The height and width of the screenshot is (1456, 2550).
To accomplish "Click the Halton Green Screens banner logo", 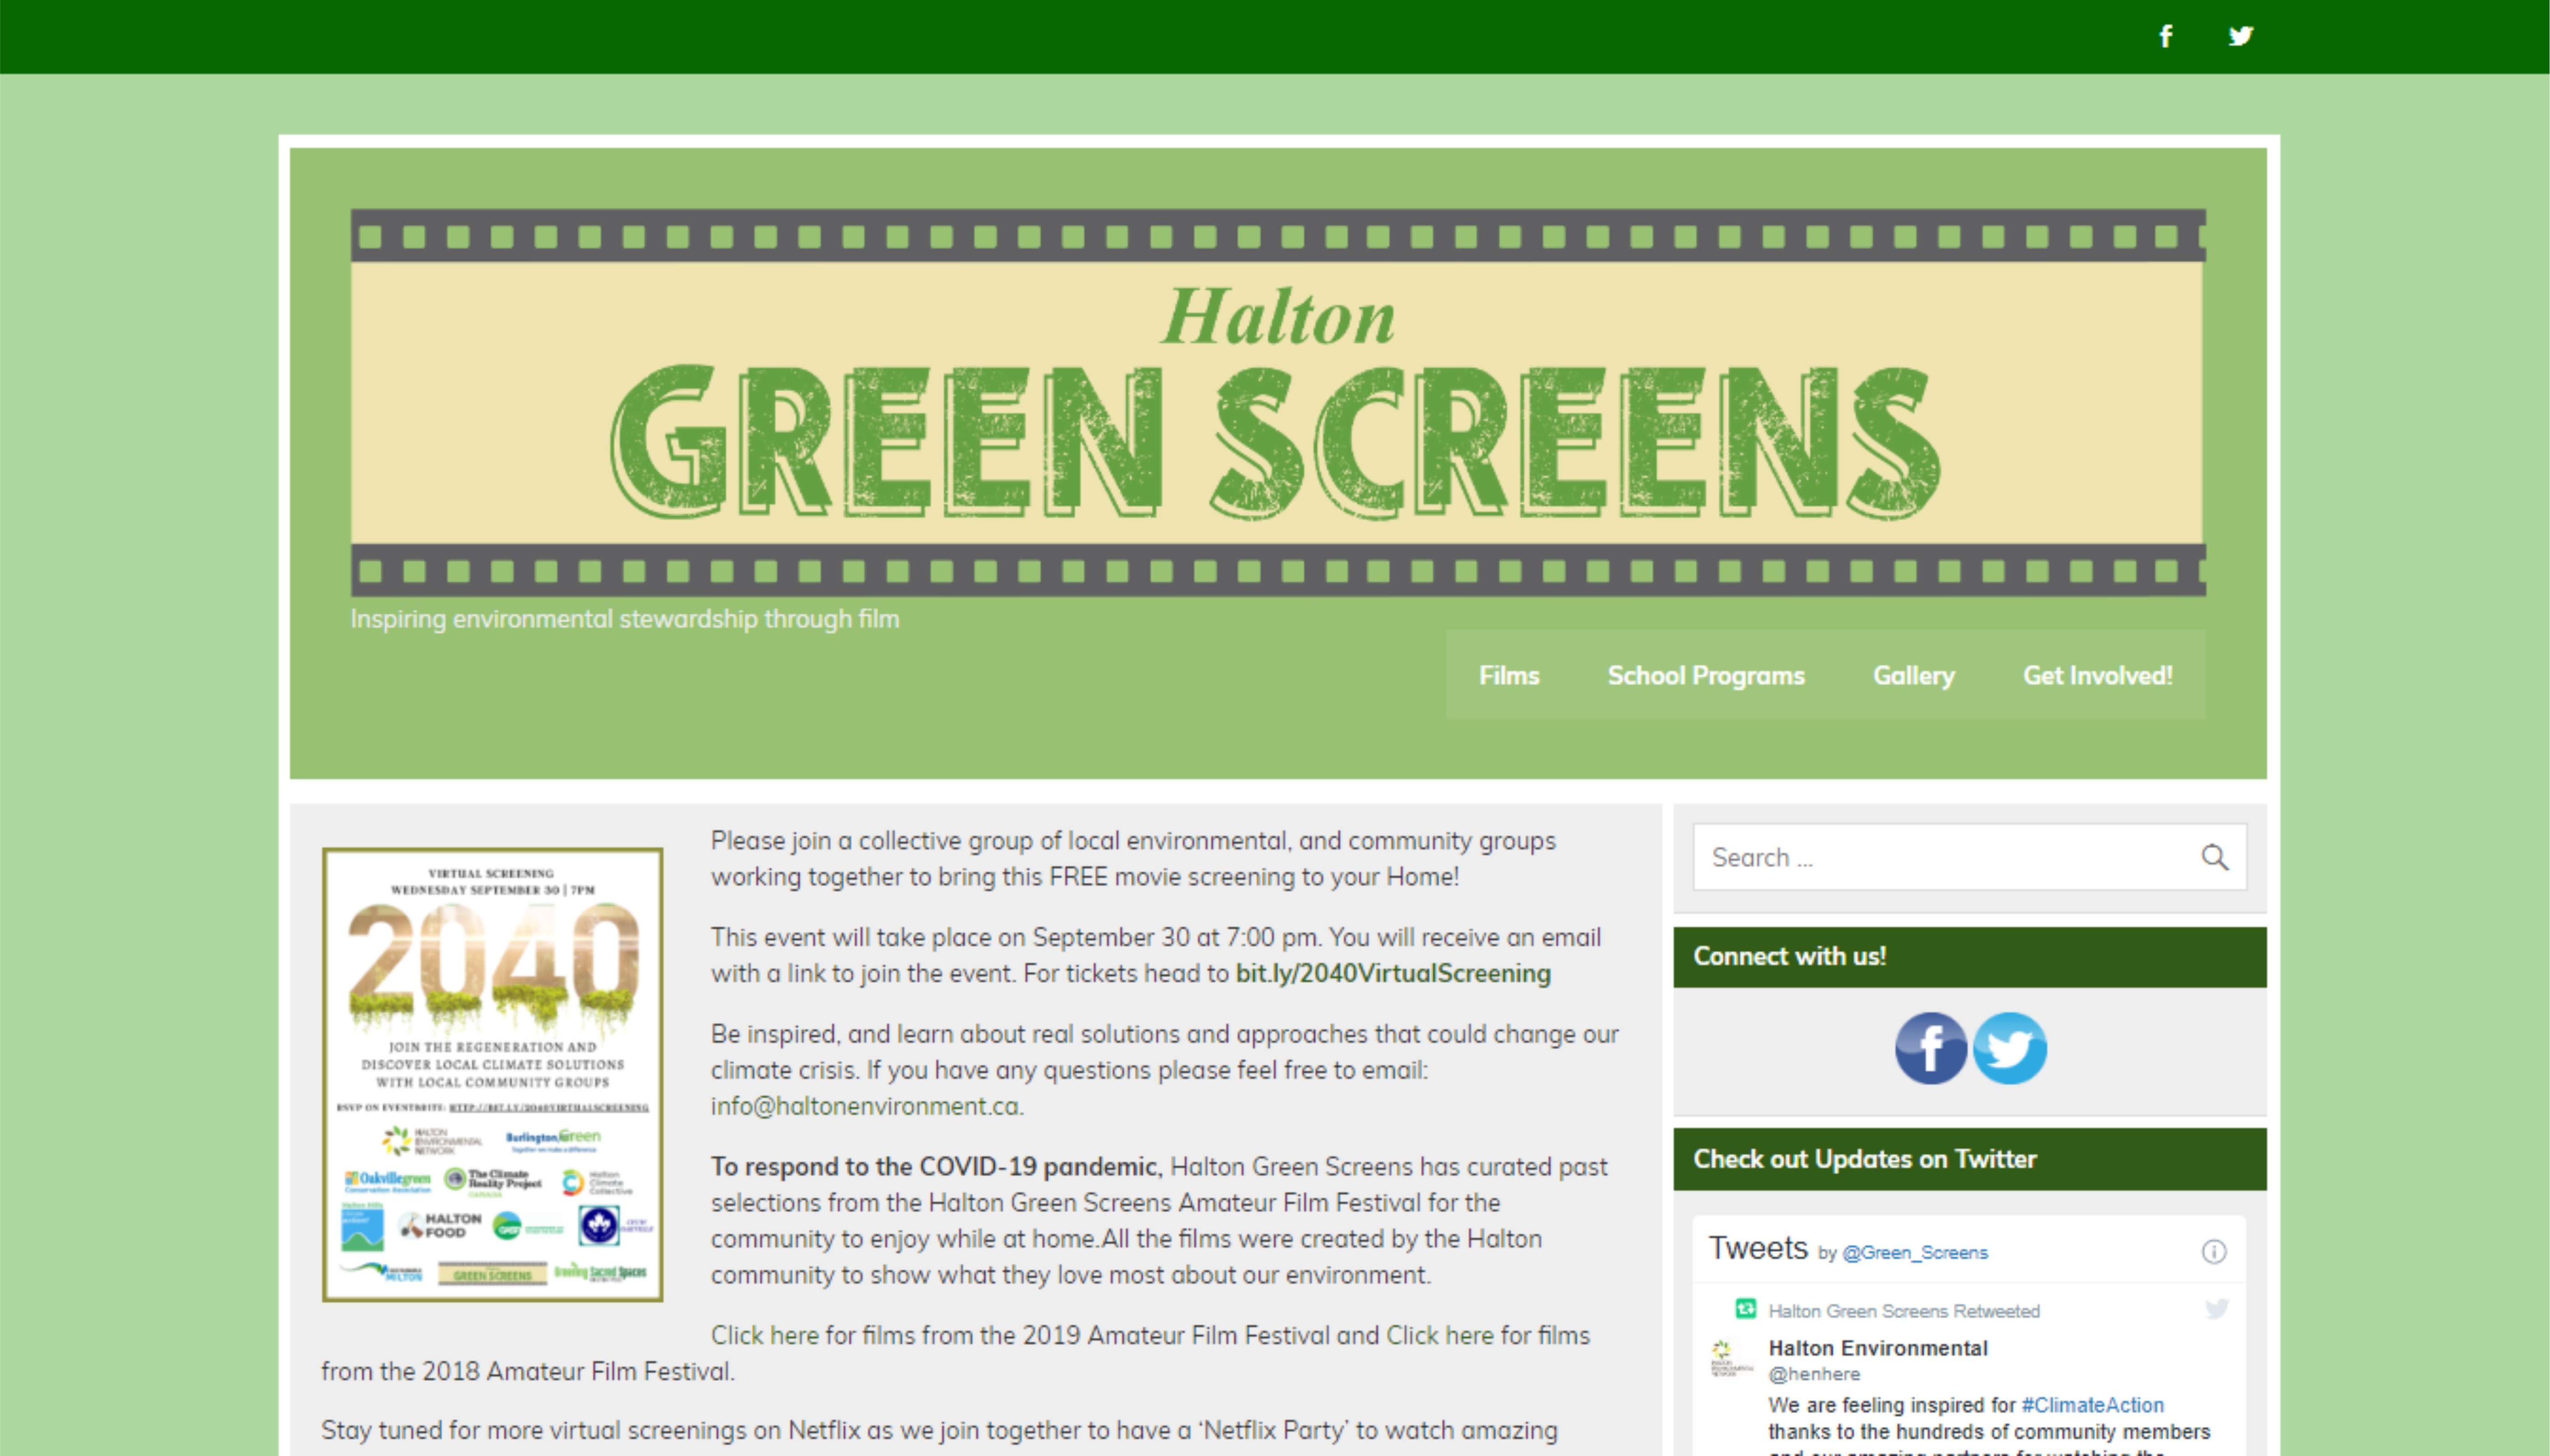I will 1277,402.
